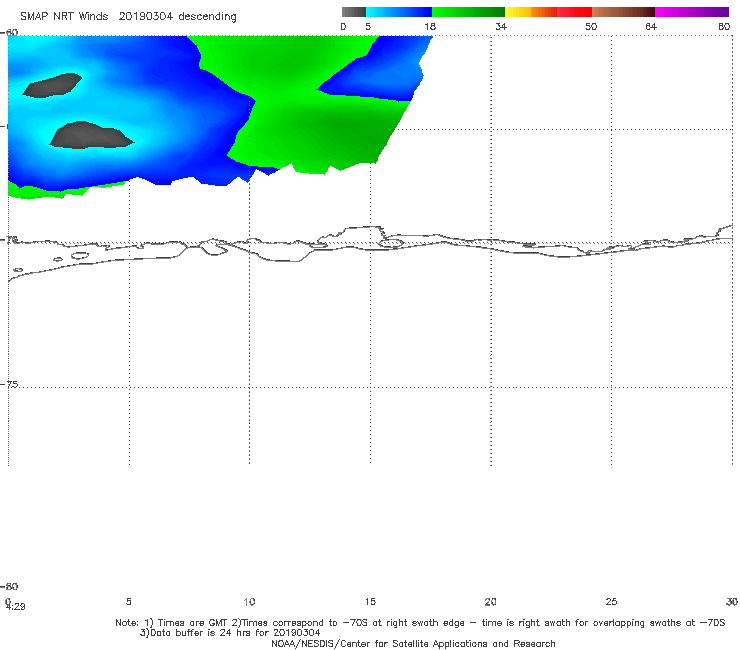This screenshot has width=740, height=650.
Task: Click the latitude axis label "-60"
Action: click(x=10, y=32)
